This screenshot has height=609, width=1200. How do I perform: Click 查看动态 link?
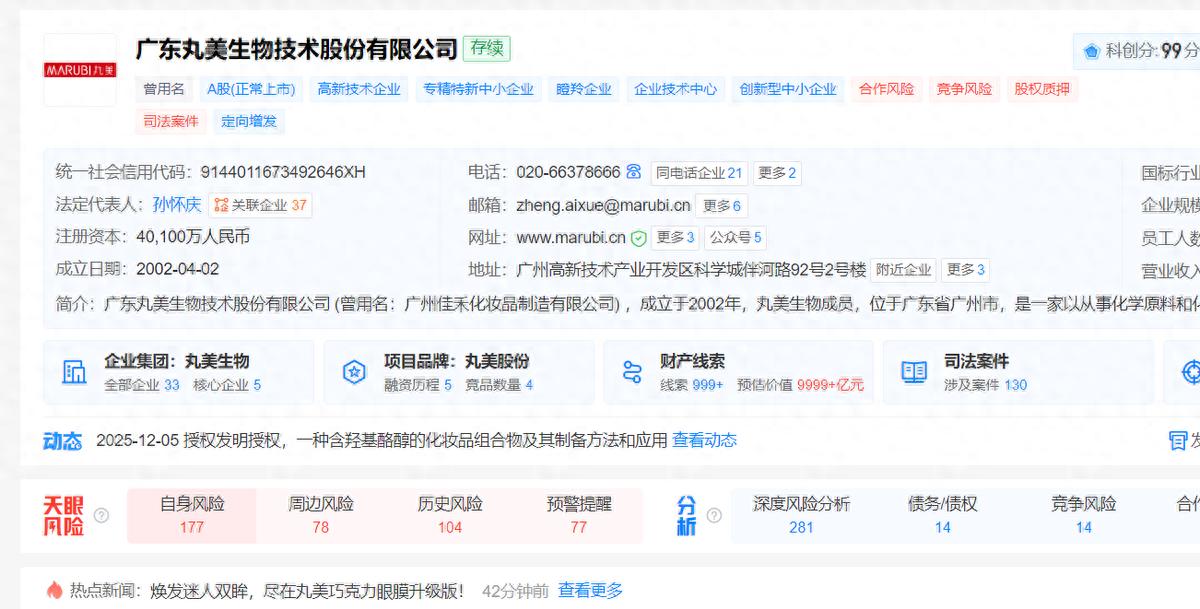point(704,440)
